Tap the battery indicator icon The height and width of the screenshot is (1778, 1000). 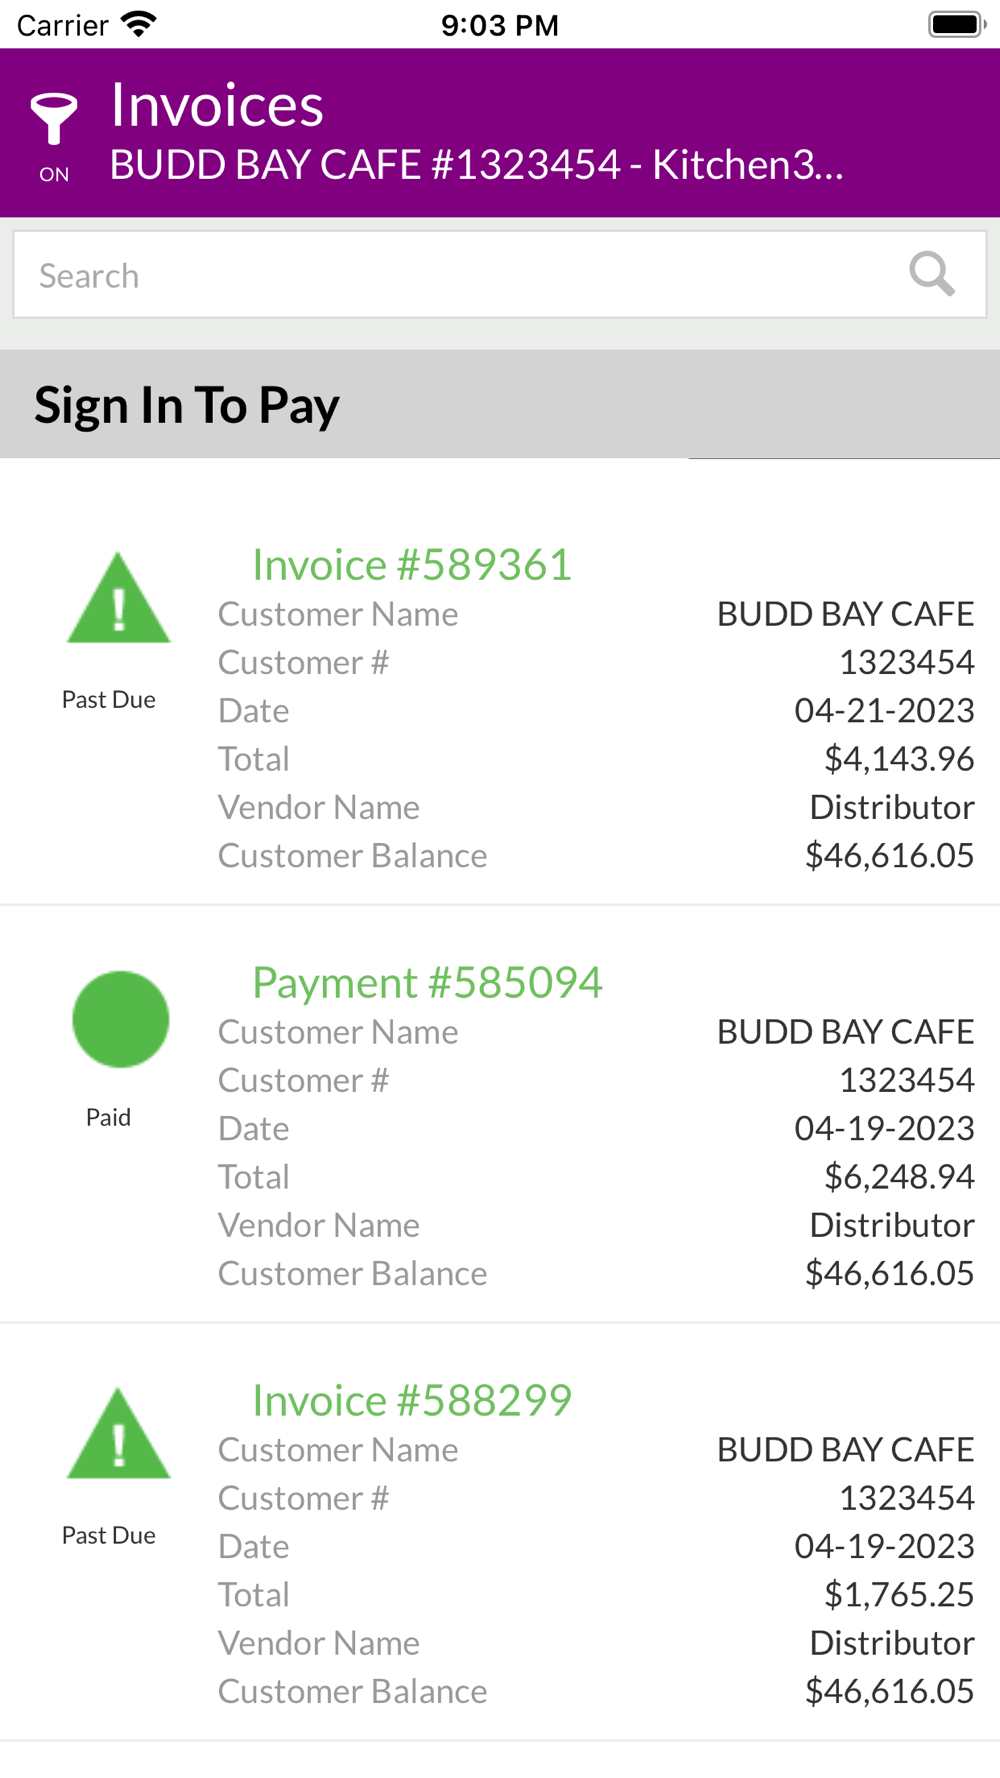point(957,24)
